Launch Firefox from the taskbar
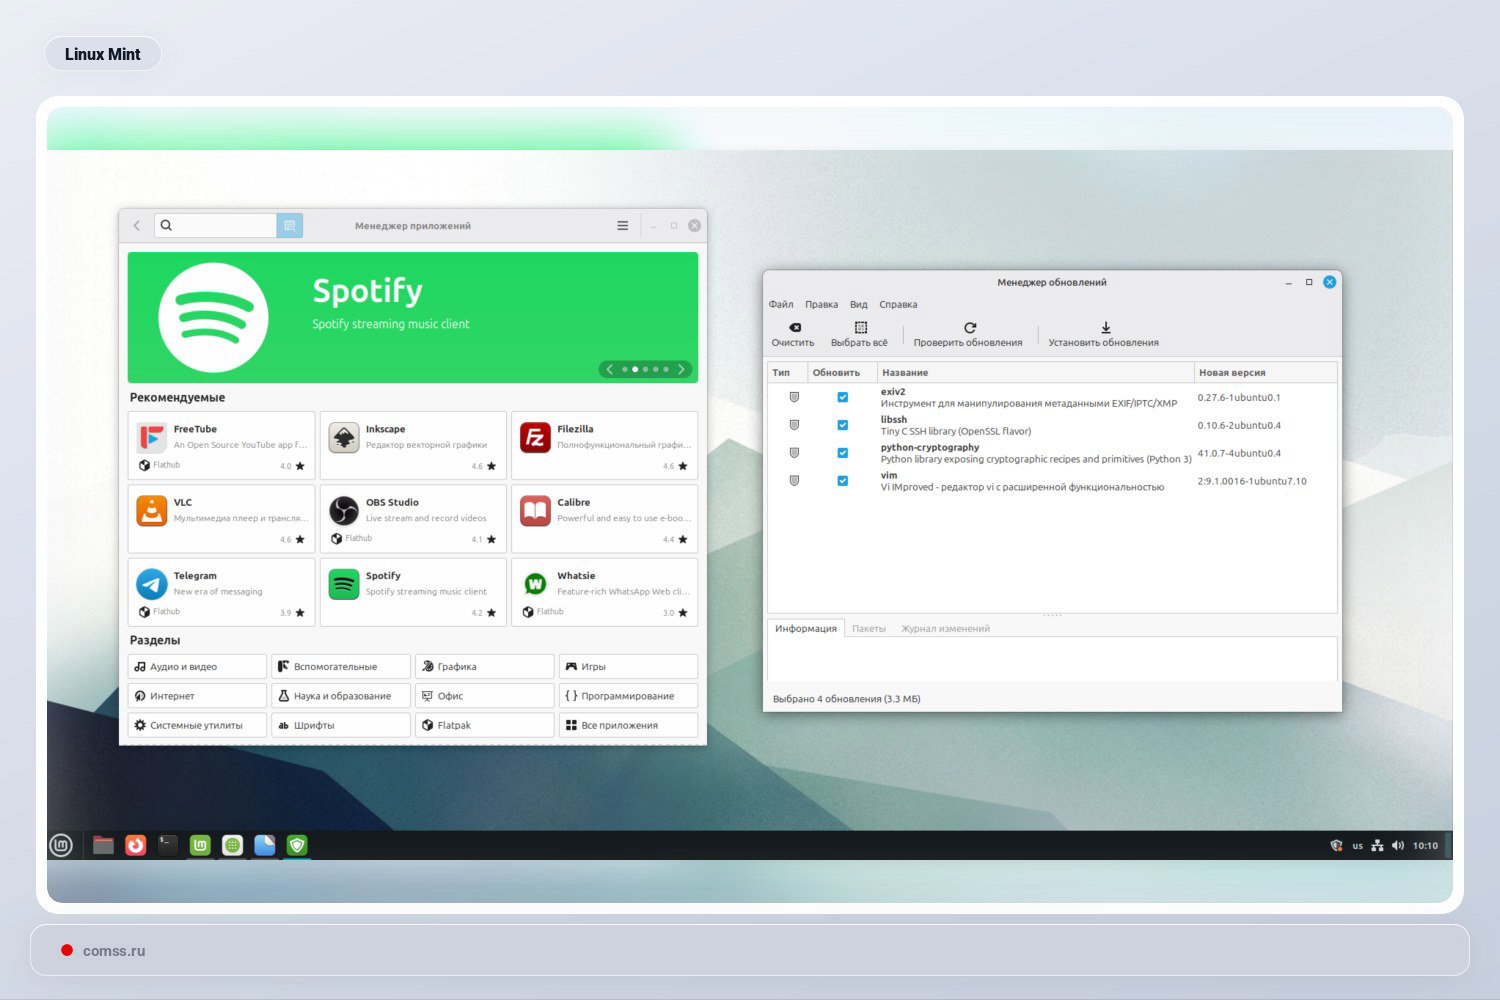The height and width of the screenshot is (1000, 1500). tap(134, 845)
